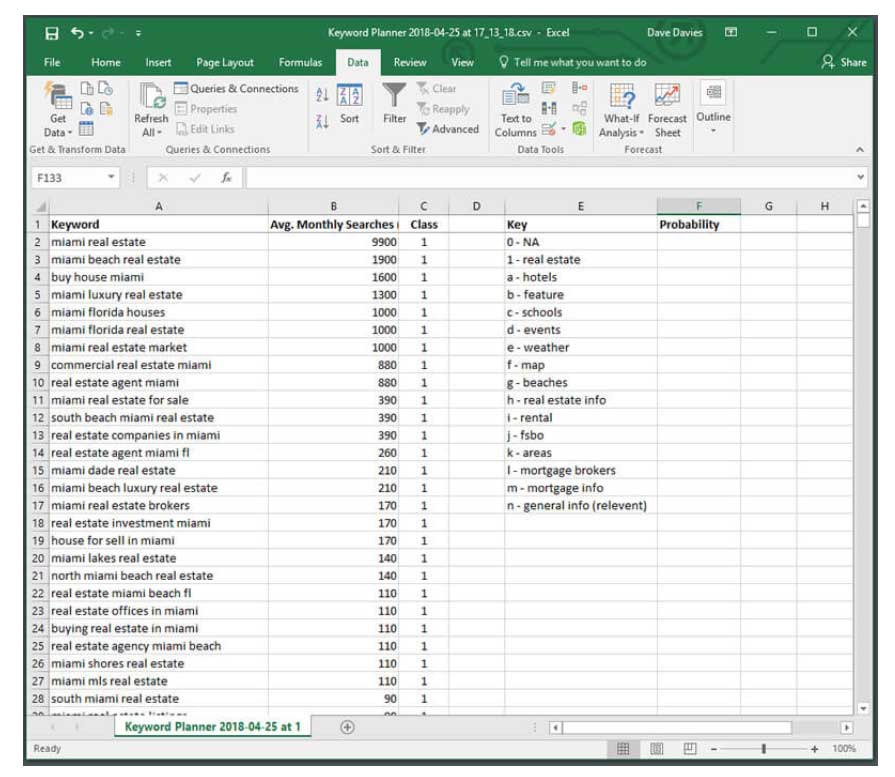Screen dimensions: 895x777
Task: Click Refresh All button
Action: [151, 110]
